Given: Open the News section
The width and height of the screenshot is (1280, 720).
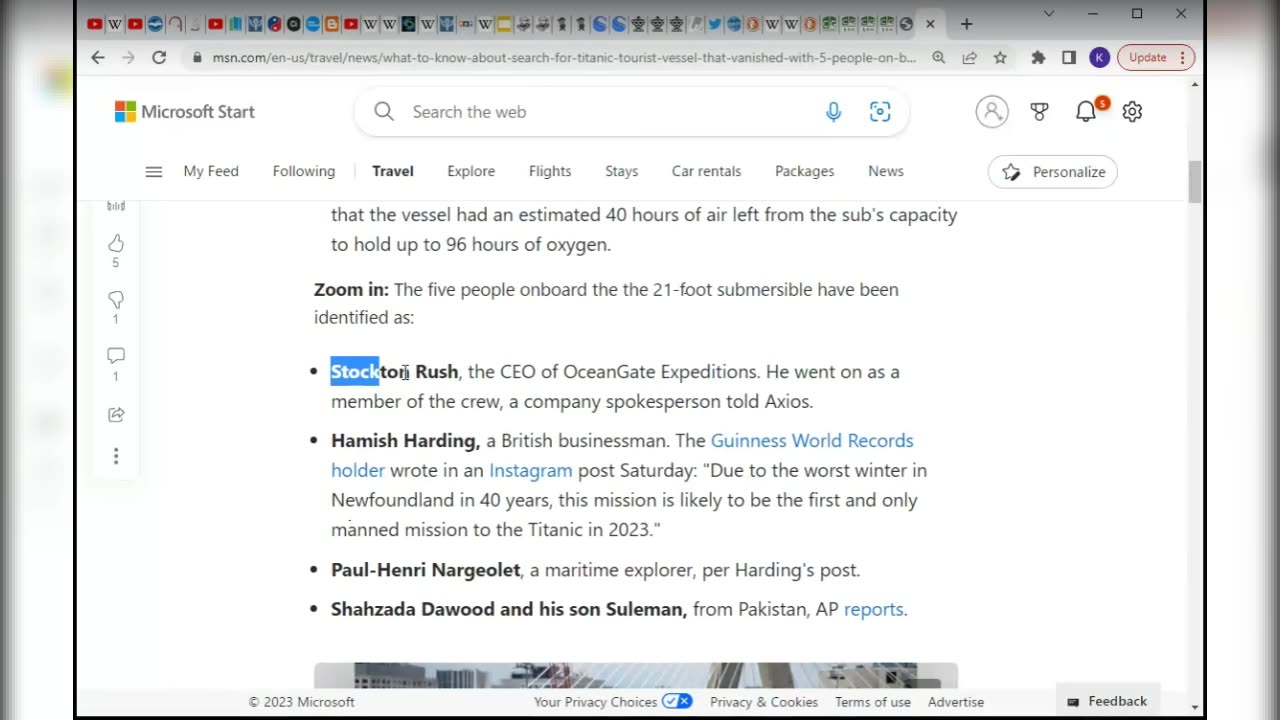Looking at the screenshot, I should (886, 172).
